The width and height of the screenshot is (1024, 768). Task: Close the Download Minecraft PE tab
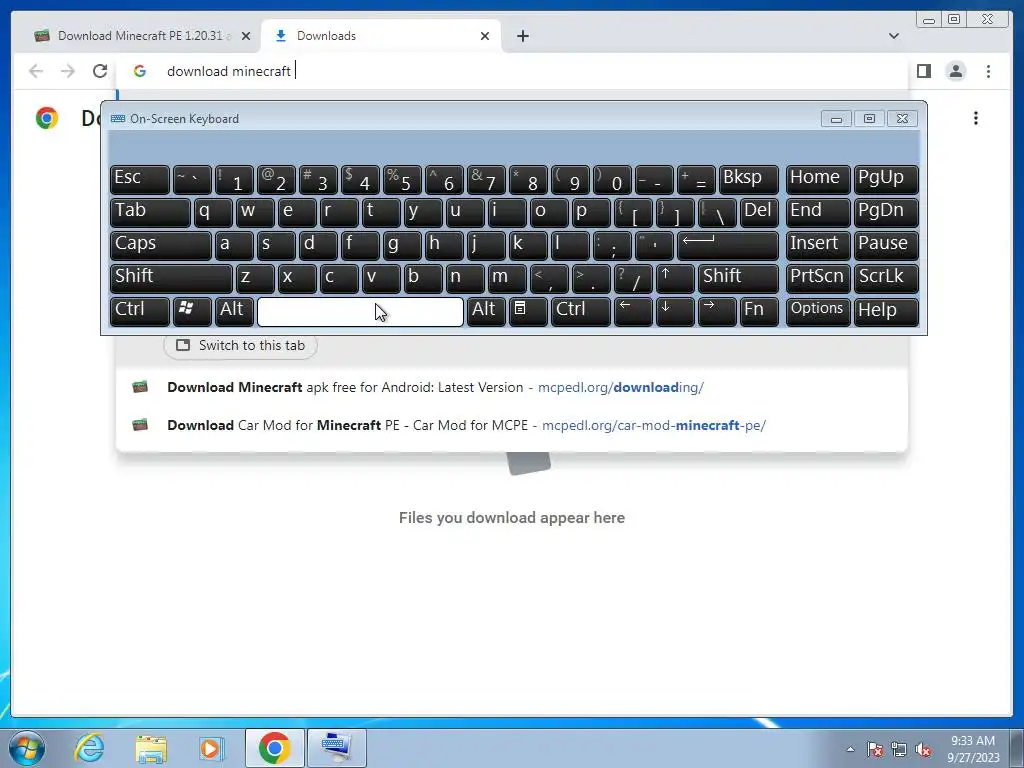coord(246,36)
